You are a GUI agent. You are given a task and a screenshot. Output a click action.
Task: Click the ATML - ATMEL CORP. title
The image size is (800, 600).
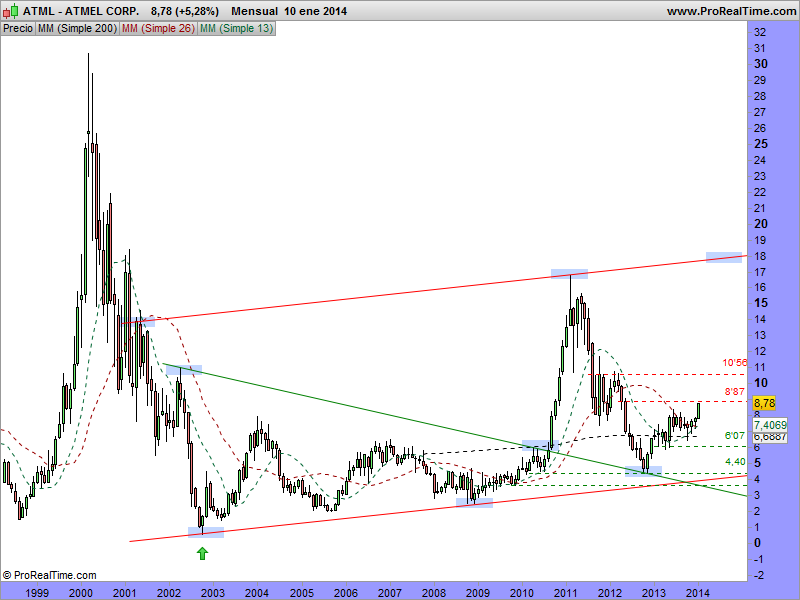tap(81, 11)
